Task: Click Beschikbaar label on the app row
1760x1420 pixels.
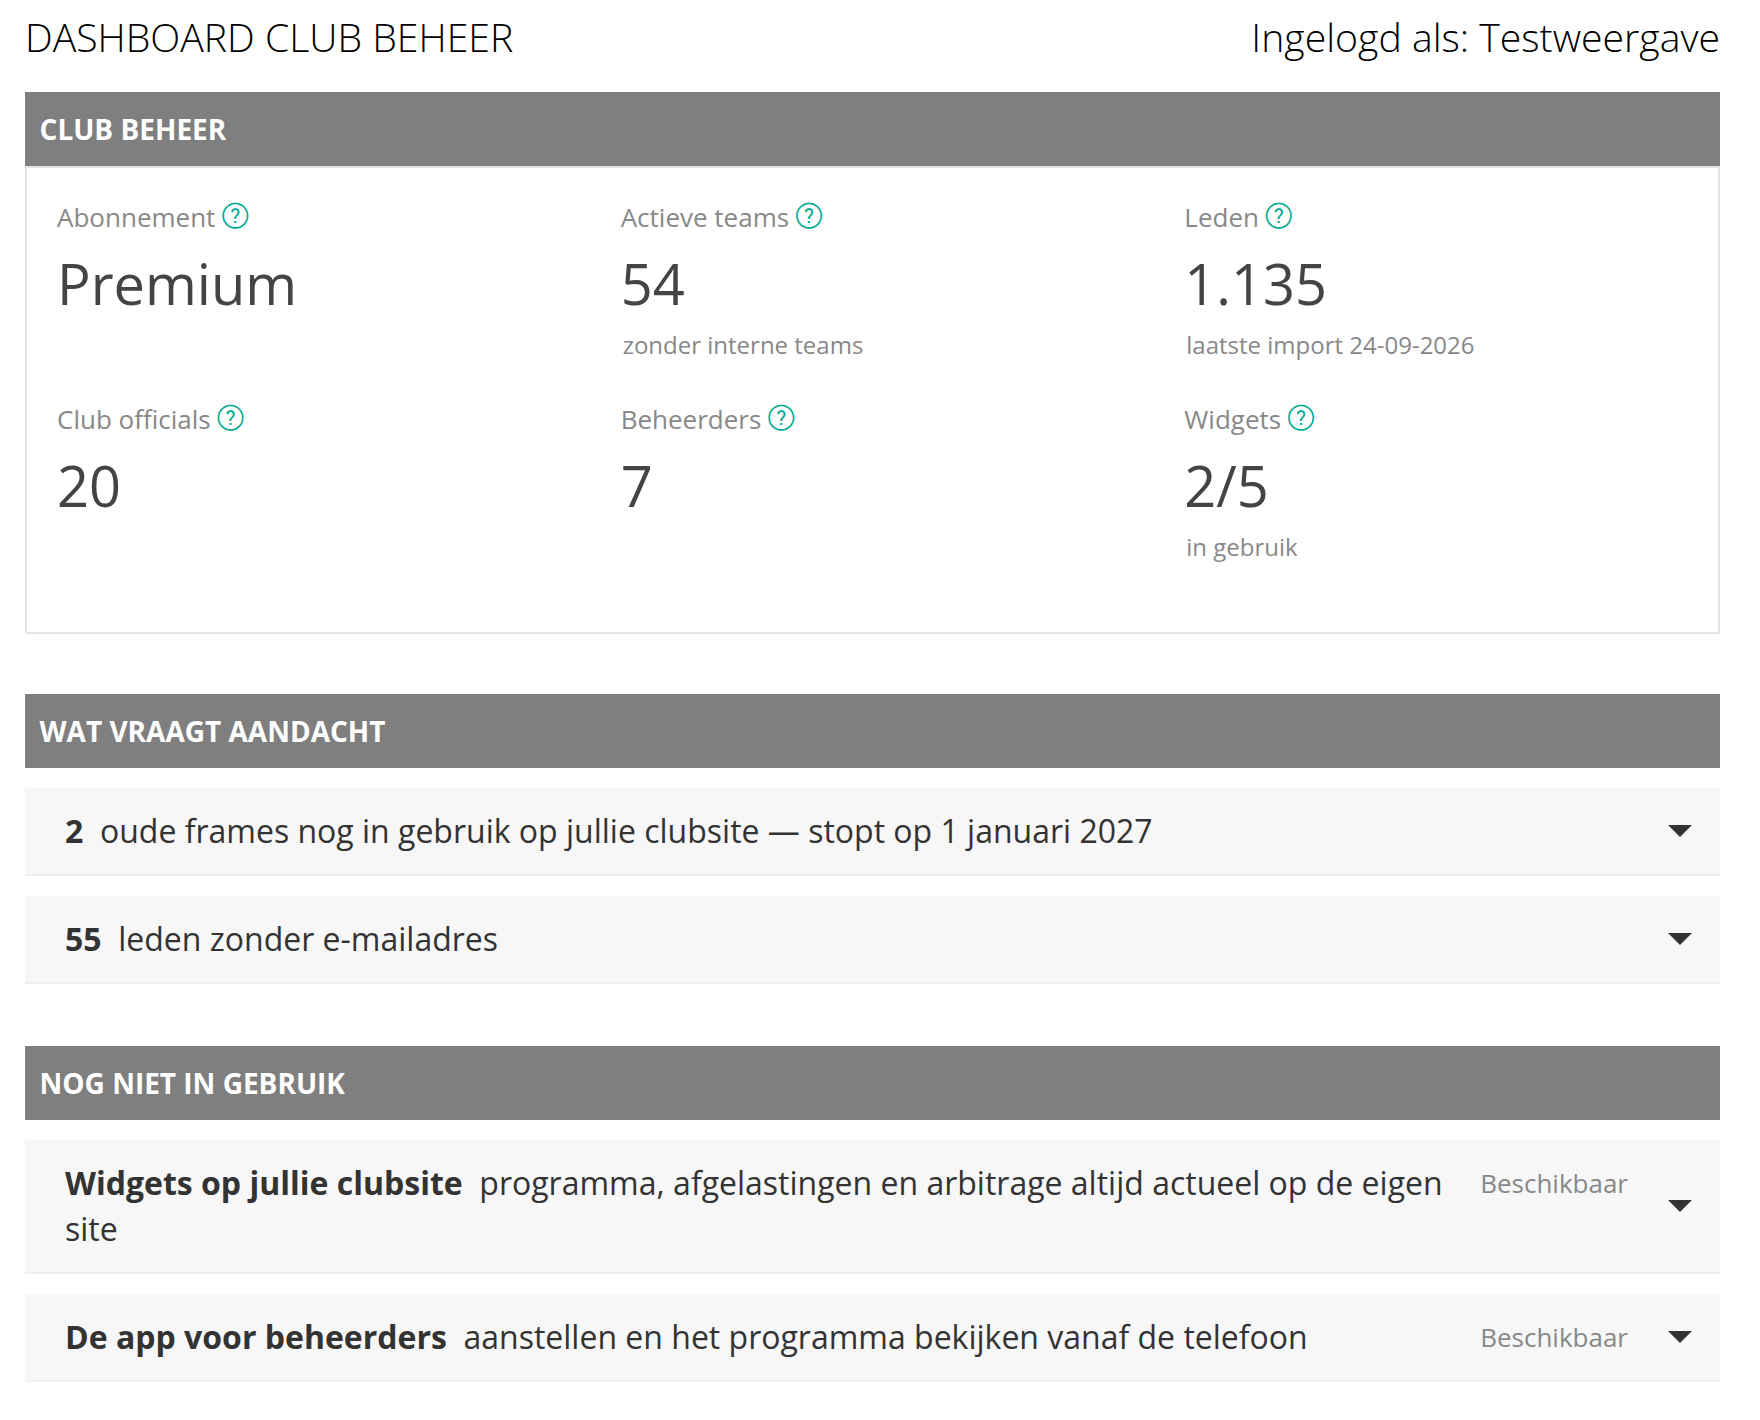Action: (1554, 1338)
